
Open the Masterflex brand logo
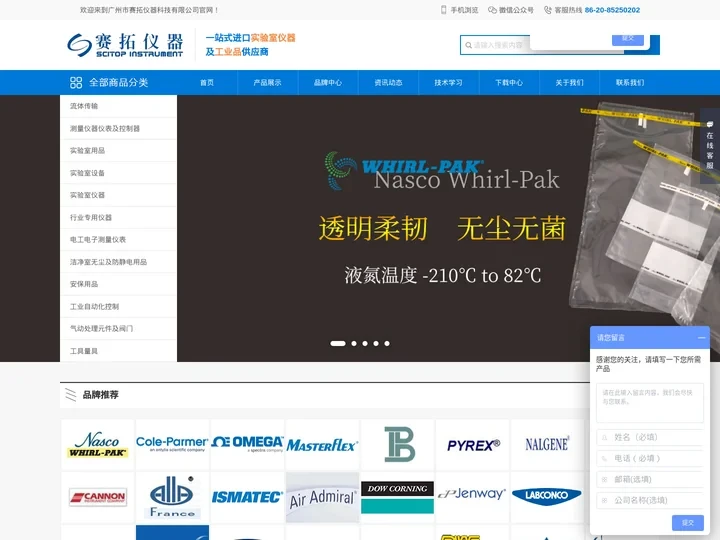coord(322,444)
